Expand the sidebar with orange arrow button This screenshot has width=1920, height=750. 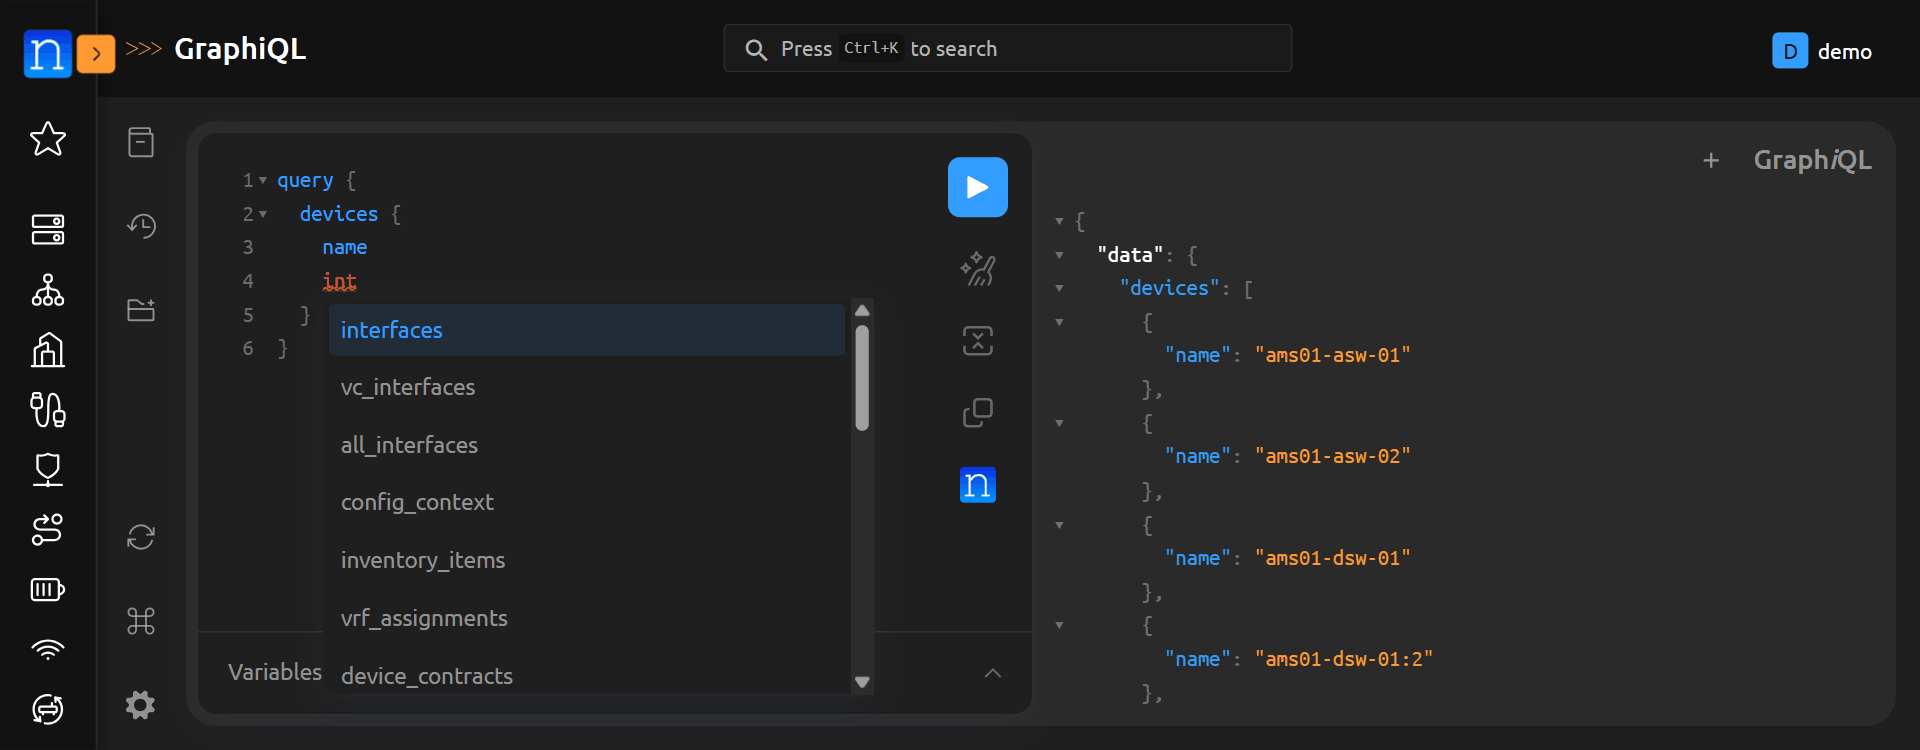[x=96, y=53]
